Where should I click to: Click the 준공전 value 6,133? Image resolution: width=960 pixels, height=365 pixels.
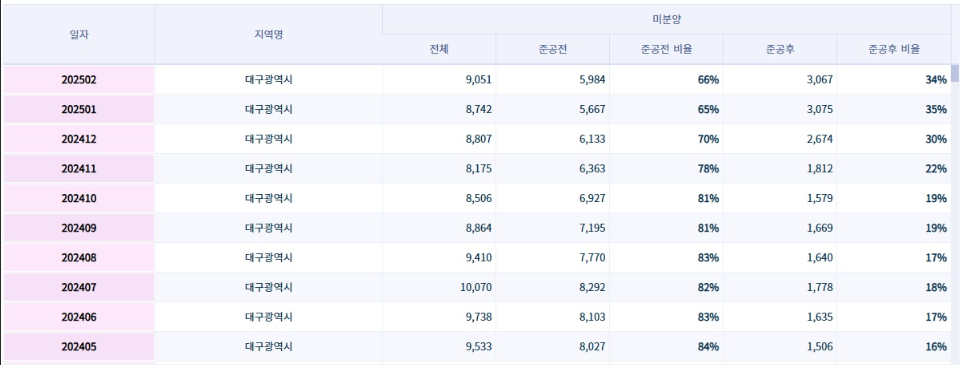pos(592,139)
